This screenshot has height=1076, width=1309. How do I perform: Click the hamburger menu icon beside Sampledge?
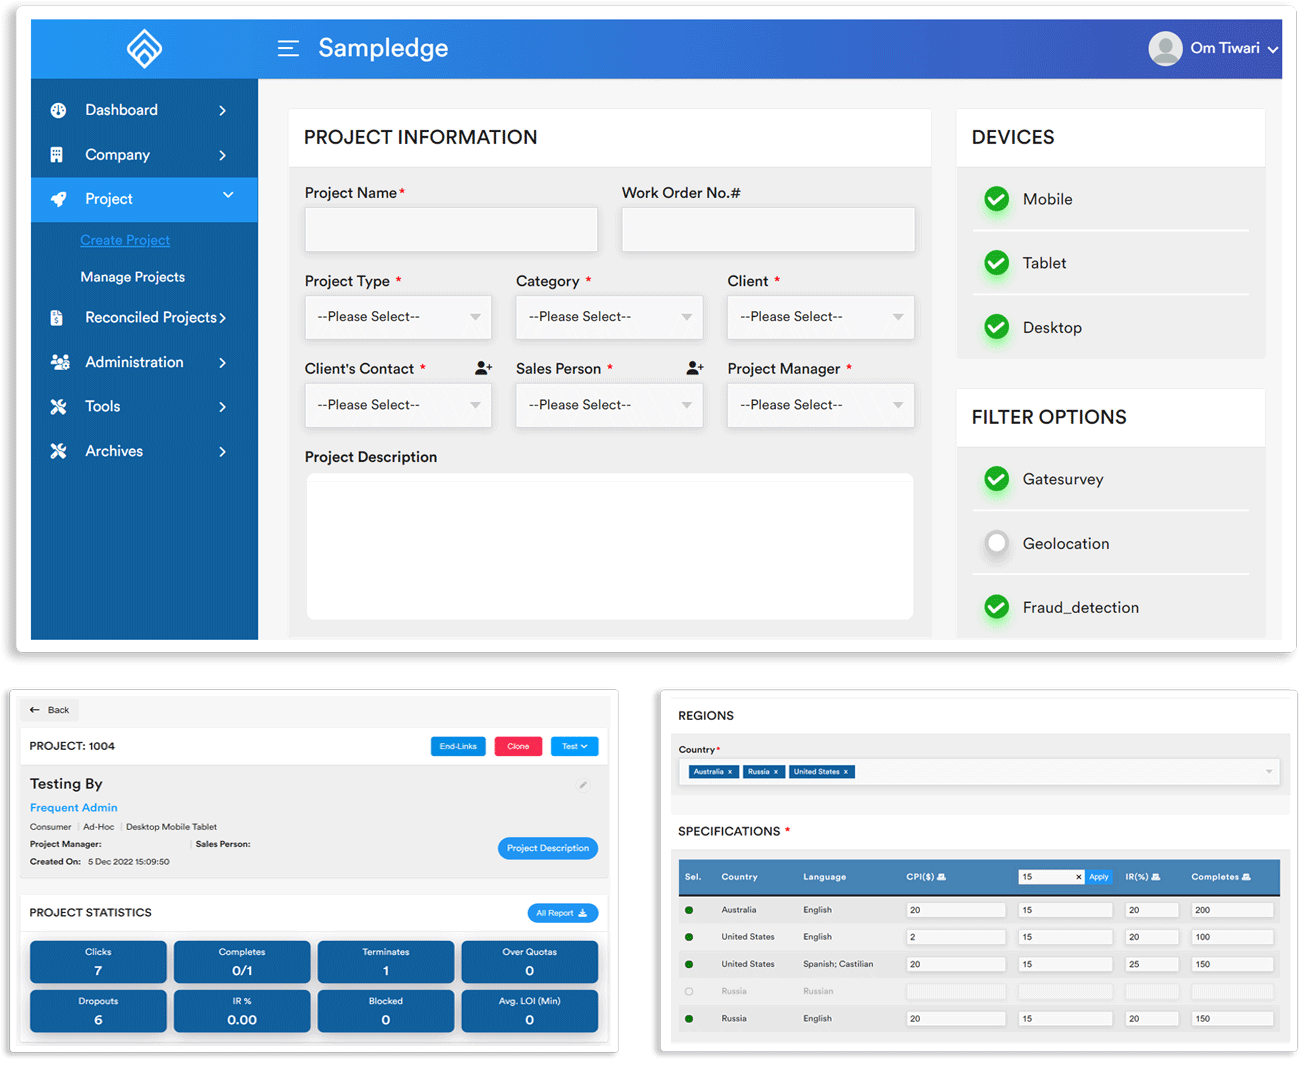[288, 48]
